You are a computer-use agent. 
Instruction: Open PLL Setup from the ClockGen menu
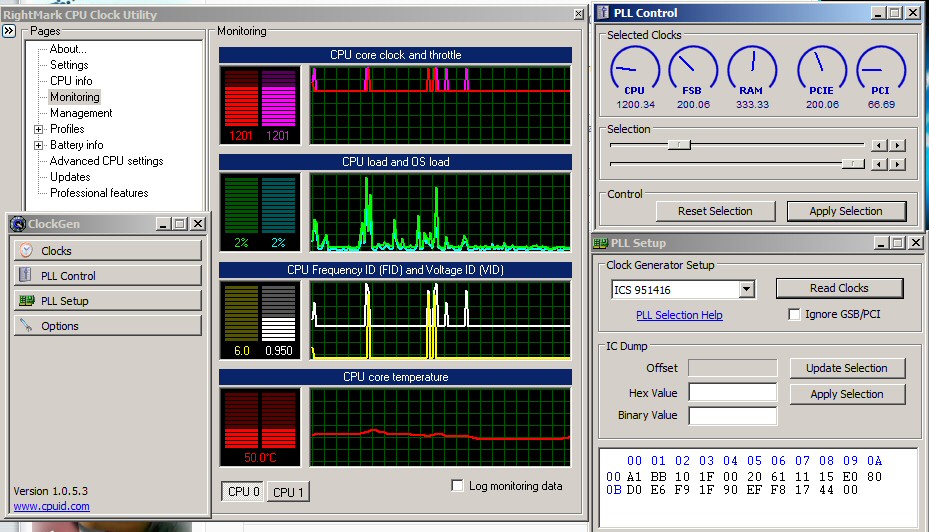[x=108, y=301]
